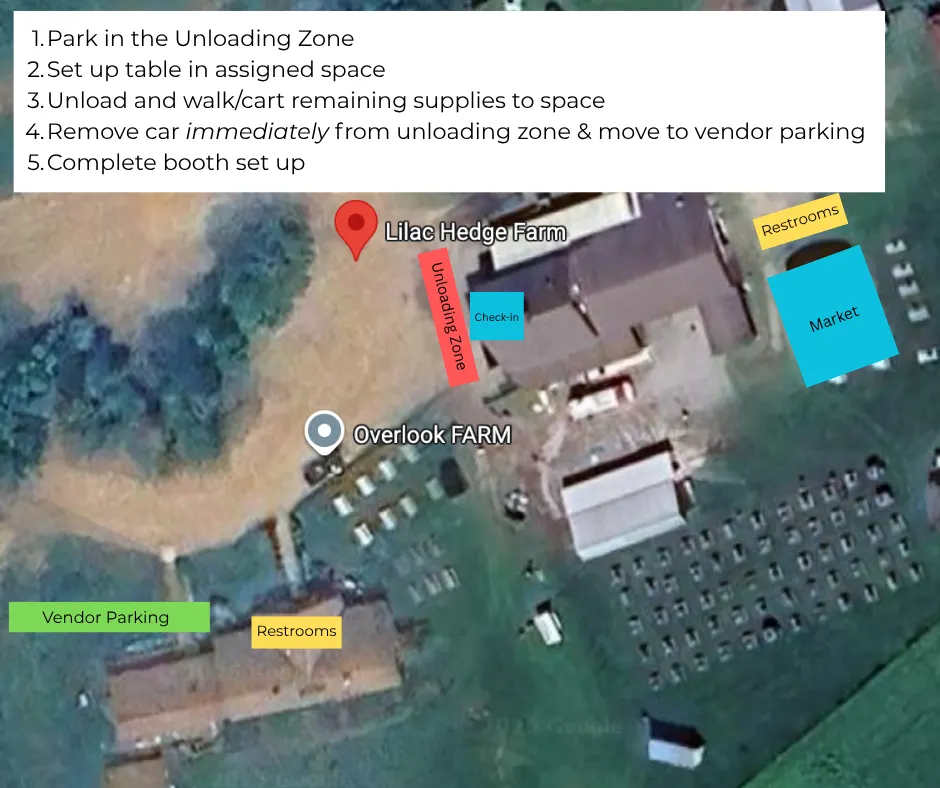Screen dimensions: 940x788
Task: Click the blue Check-in box
Action: [496, 316]
